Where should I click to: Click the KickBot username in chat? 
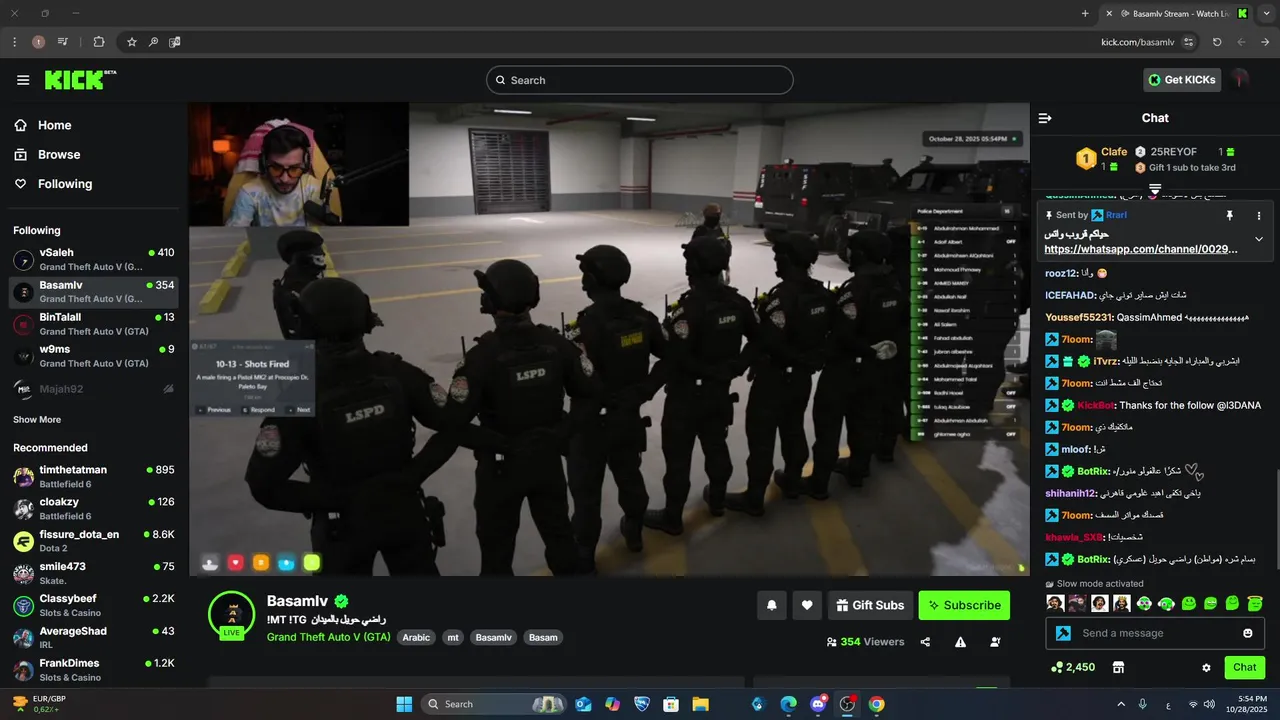coord(1096,405)
